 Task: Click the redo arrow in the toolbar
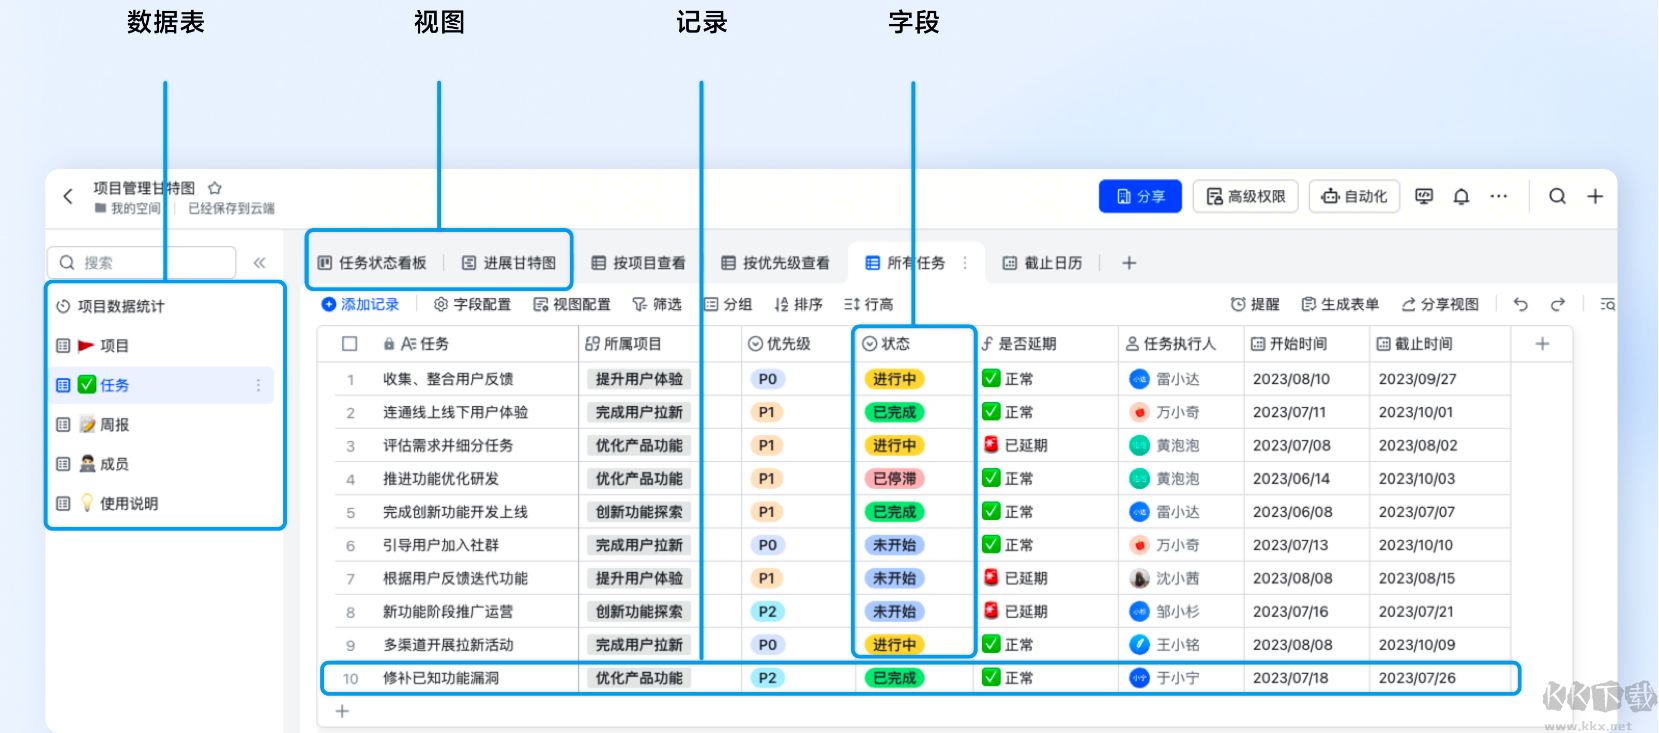pos(1557,305)
